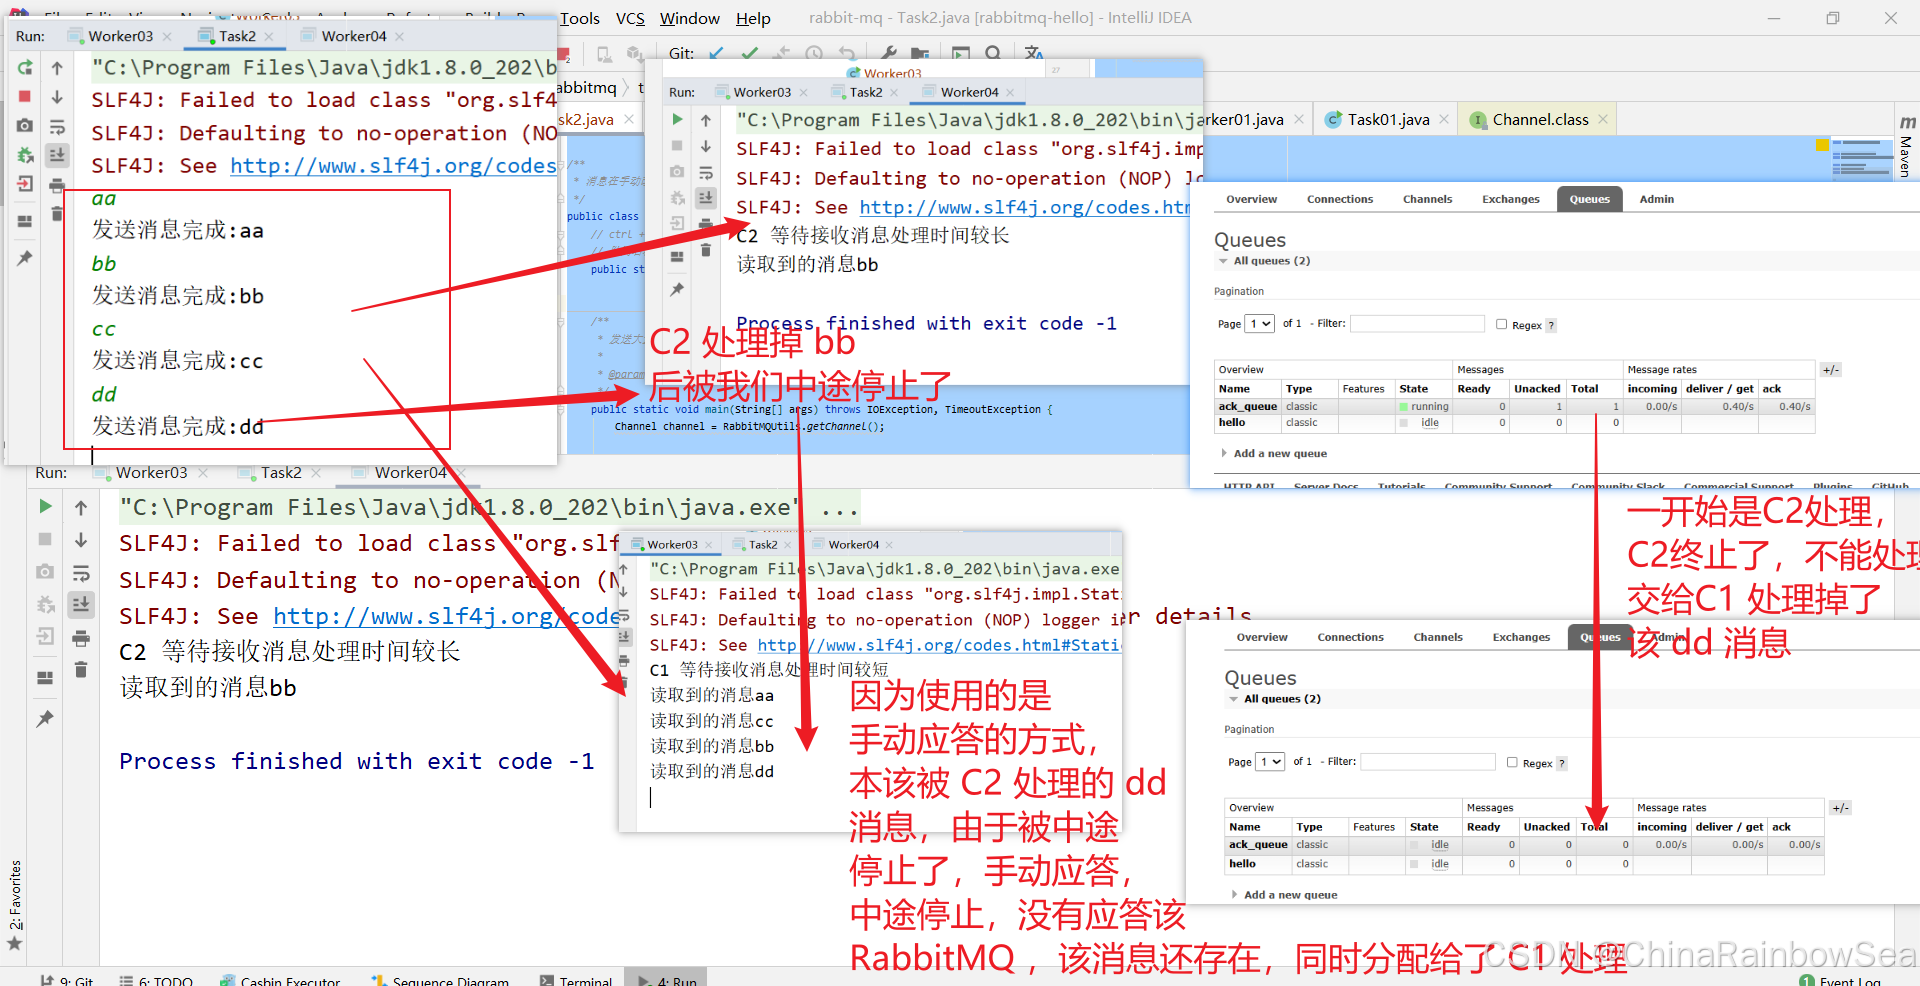Print console output in top-left Run panel
The height and width of the screenshot is (986, 1920).
(57, 185)
